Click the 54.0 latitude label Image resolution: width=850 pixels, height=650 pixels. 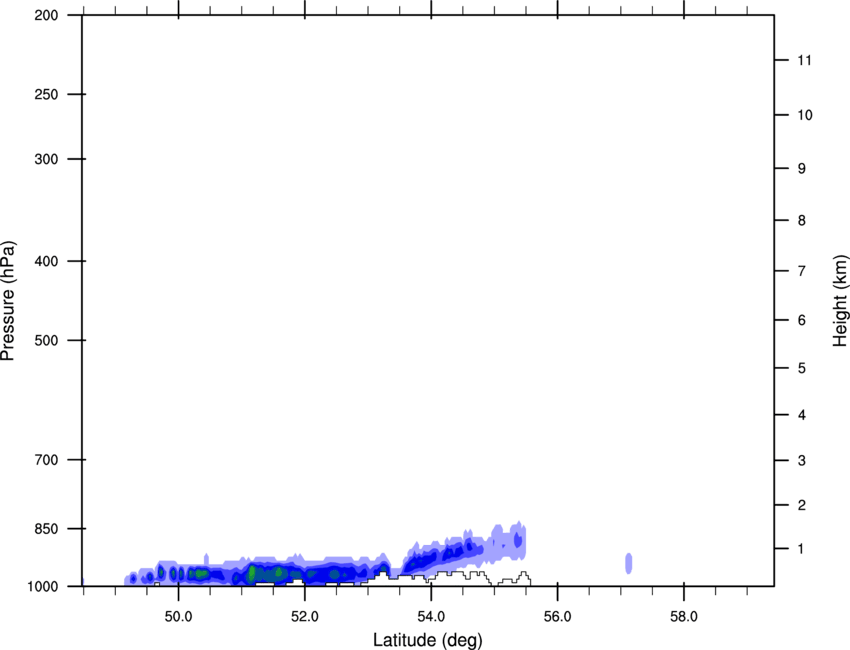(431, 617)
